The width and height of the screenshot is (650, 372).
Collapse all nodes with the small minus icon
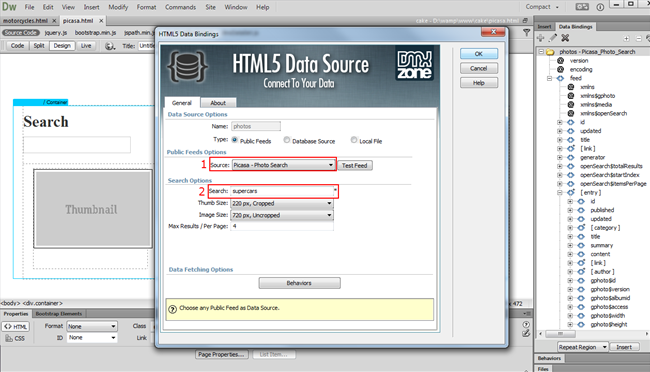click(x=639, y=39)
